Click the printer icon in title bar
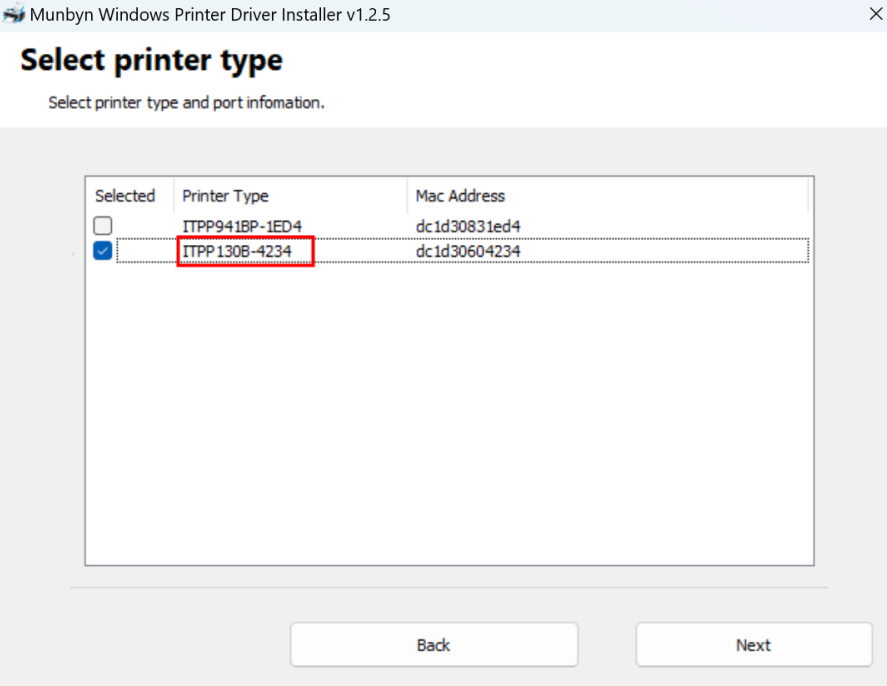The image size is (887, 686). [x=13, y=15]
